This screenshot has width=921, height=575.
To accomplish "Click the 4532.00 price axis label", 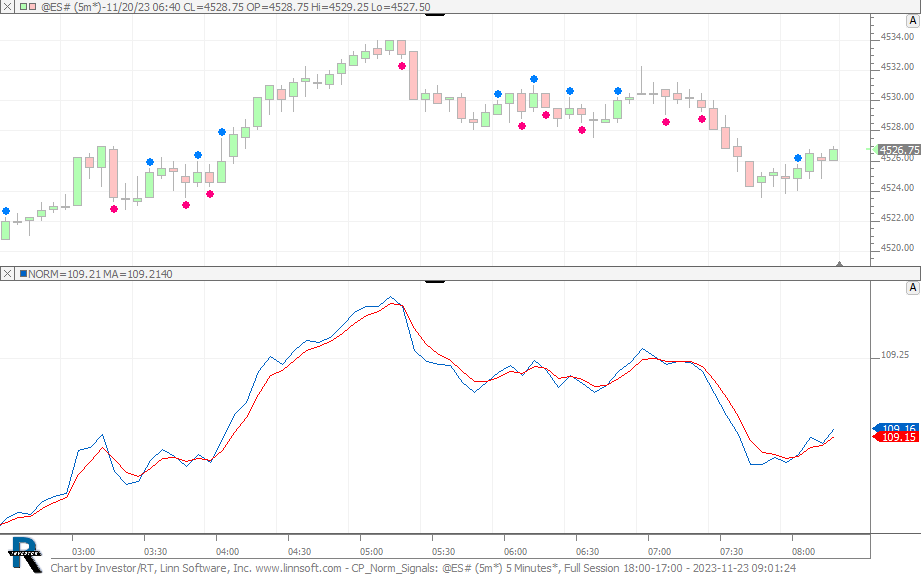I will [x=897, y=66].
